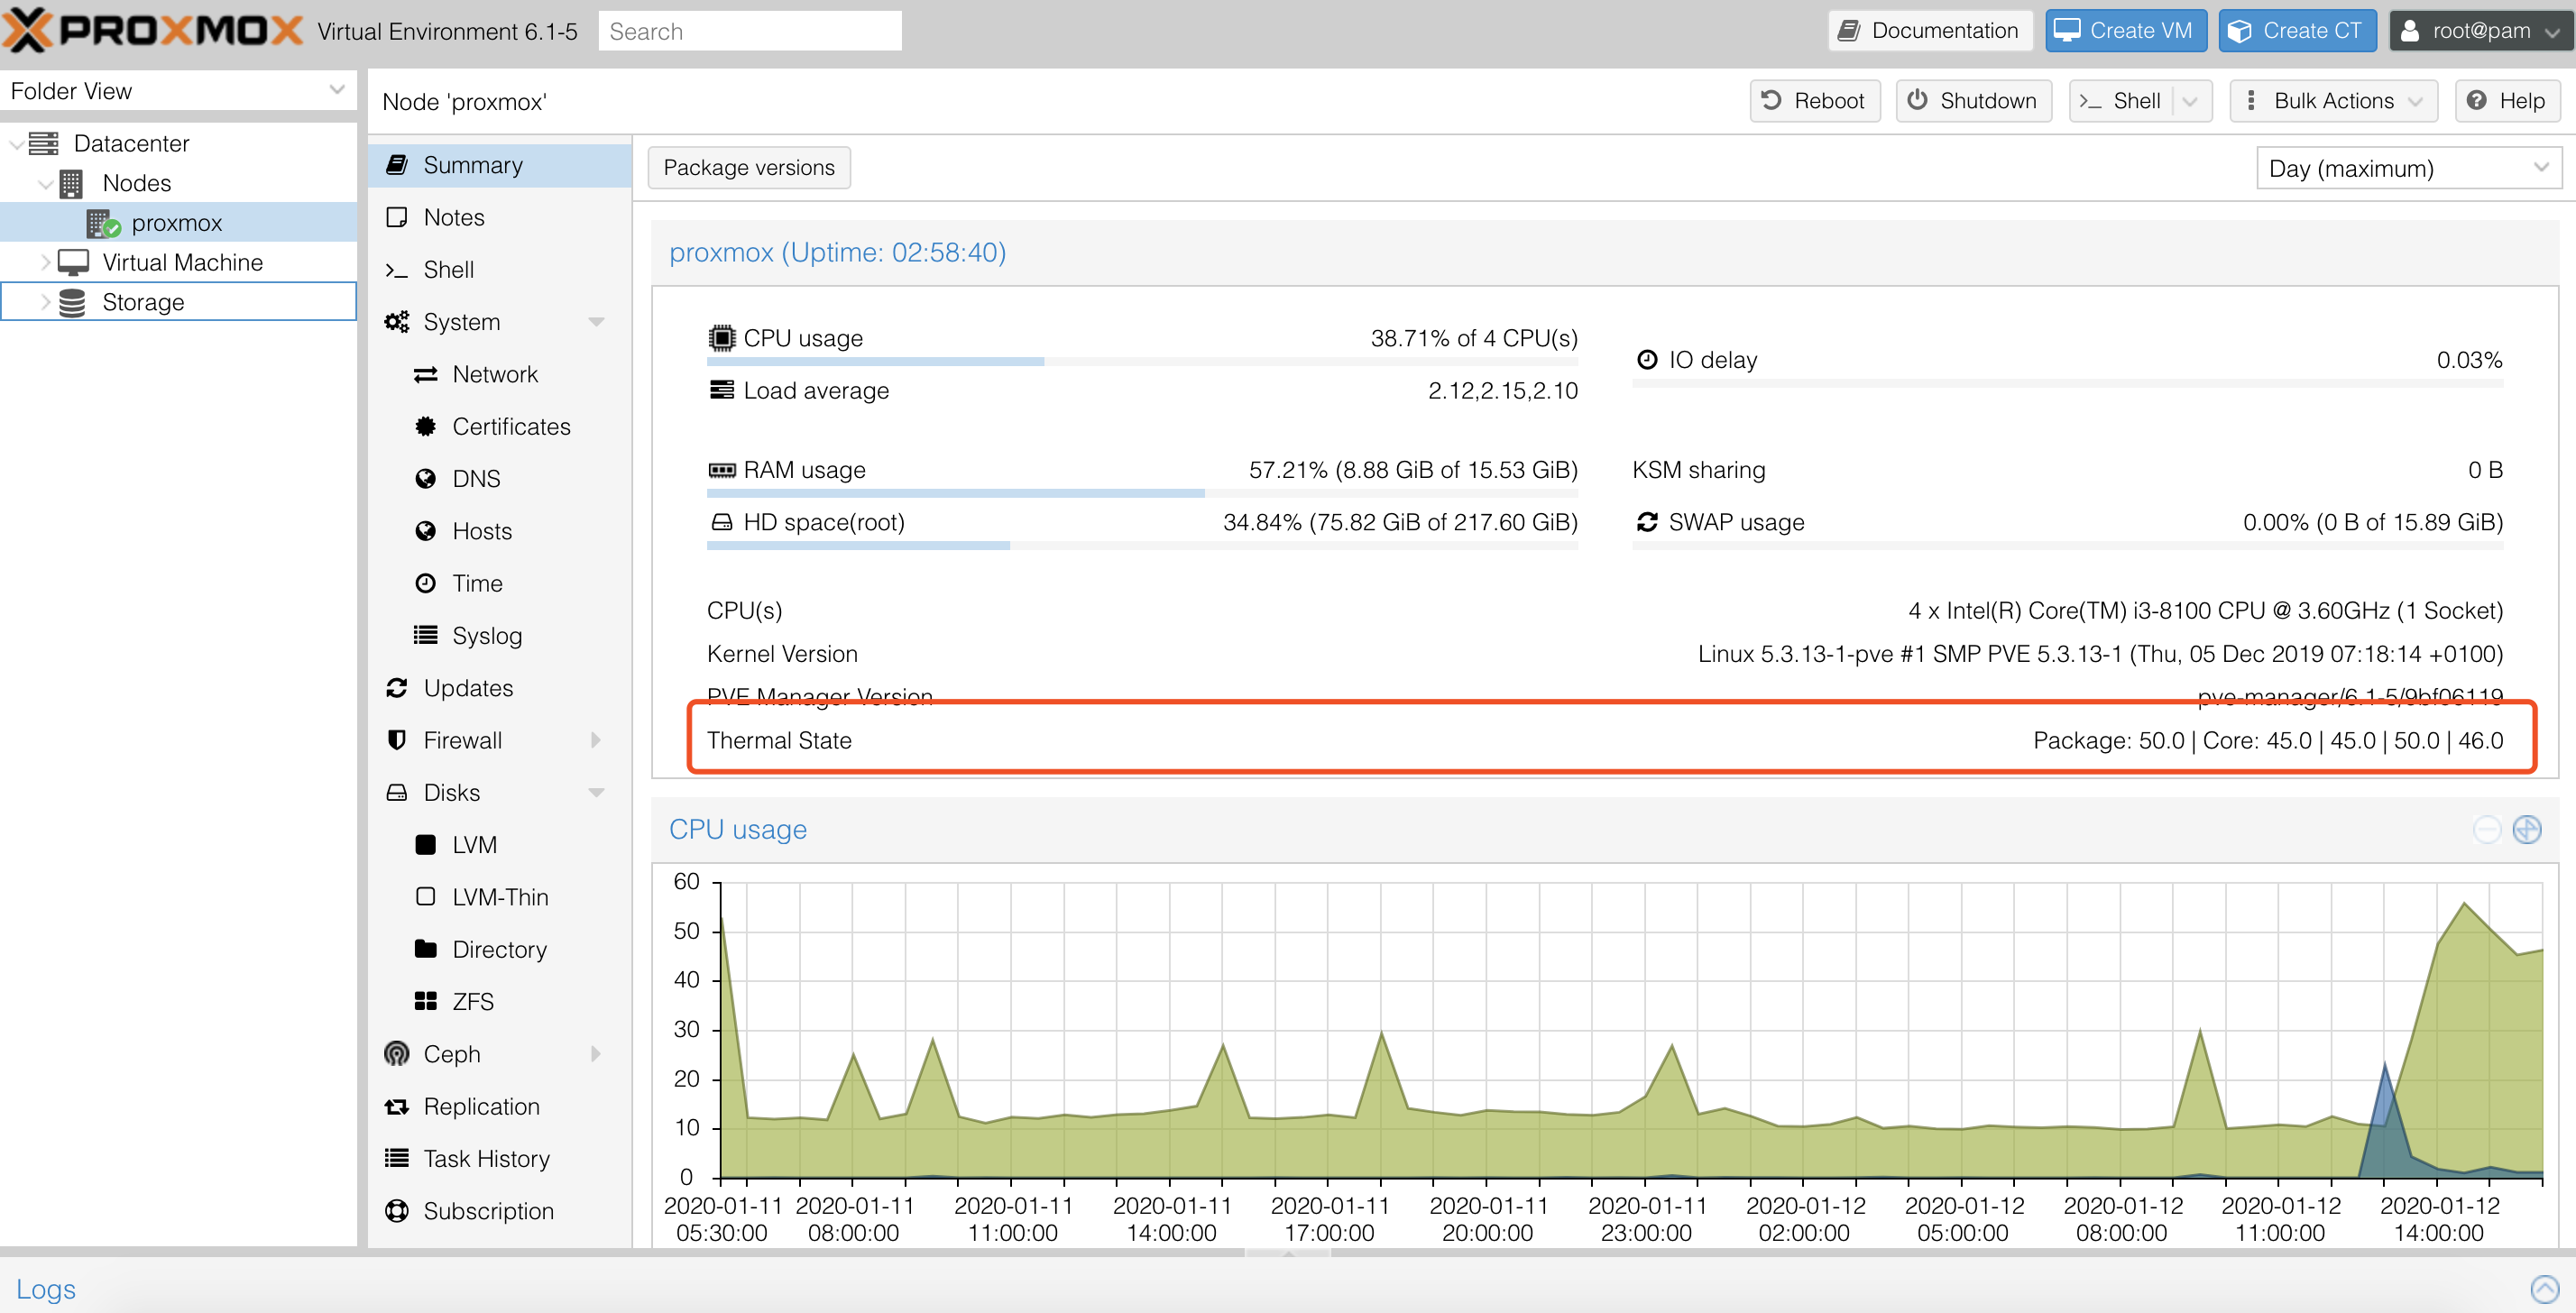Viewport: 2576px width, 1313px height.
Task: Click the Reboot button
Action: click(1815, 101)
